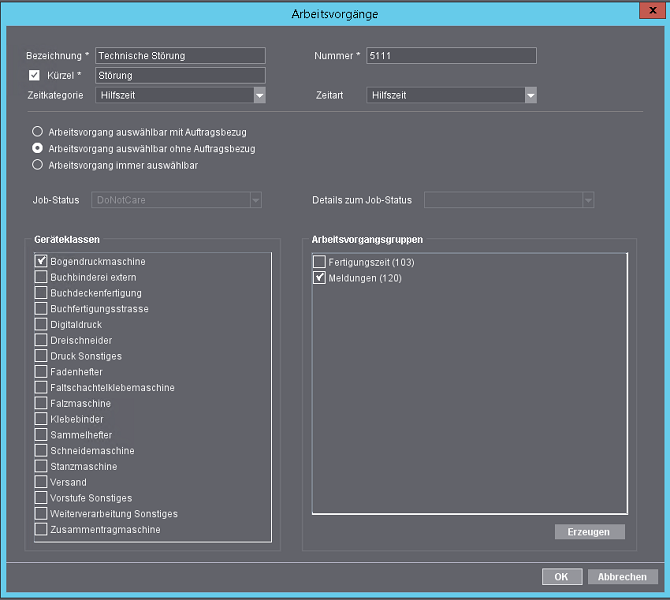Enable the Versand checkbox
Viewport: 670px width, 600px height.
41,482
